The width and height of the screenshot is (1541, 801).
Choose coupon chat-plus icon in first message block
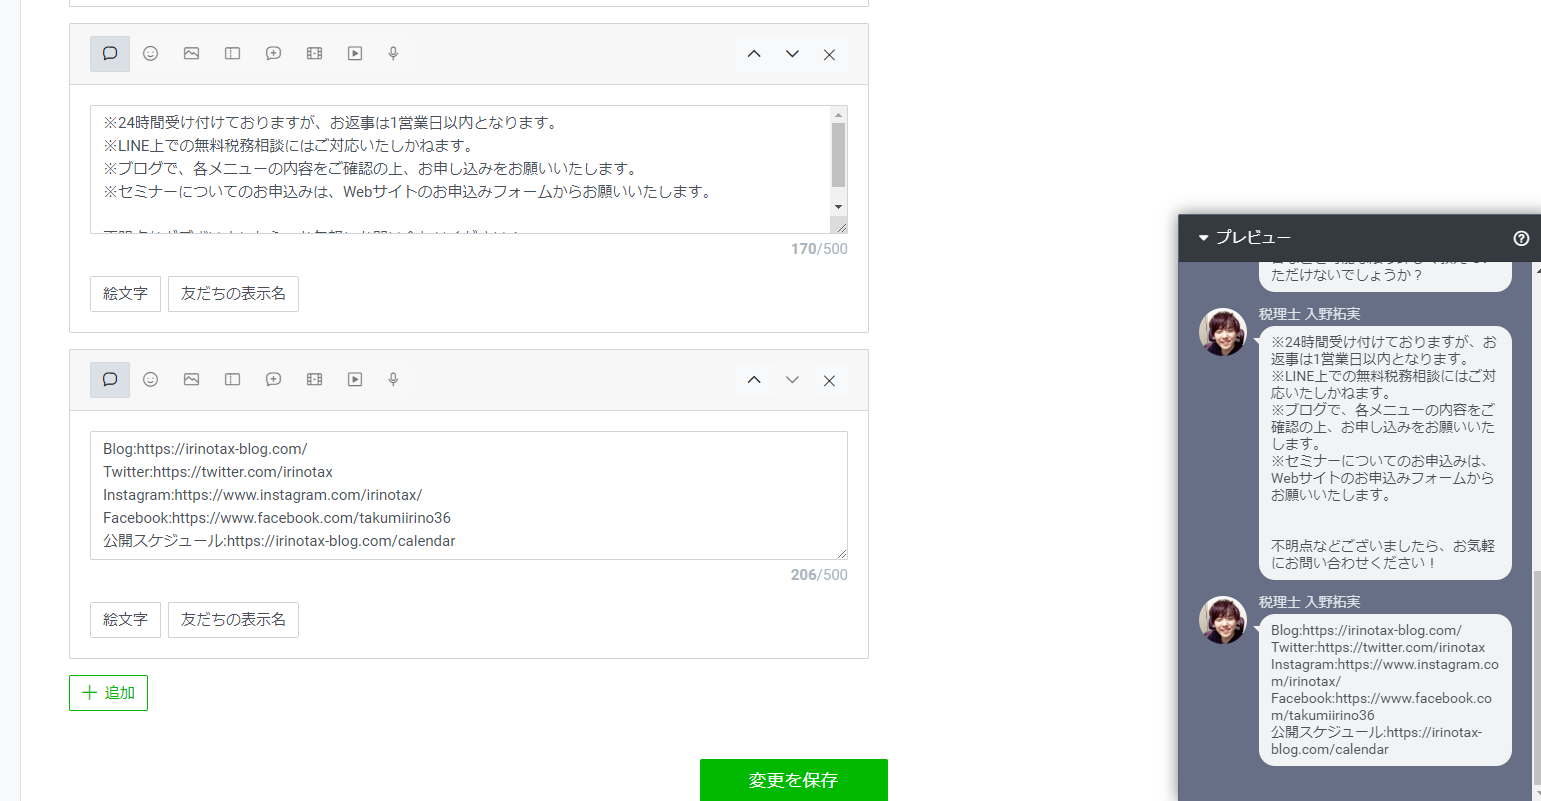pyautogui.click(x=273, y=54)
